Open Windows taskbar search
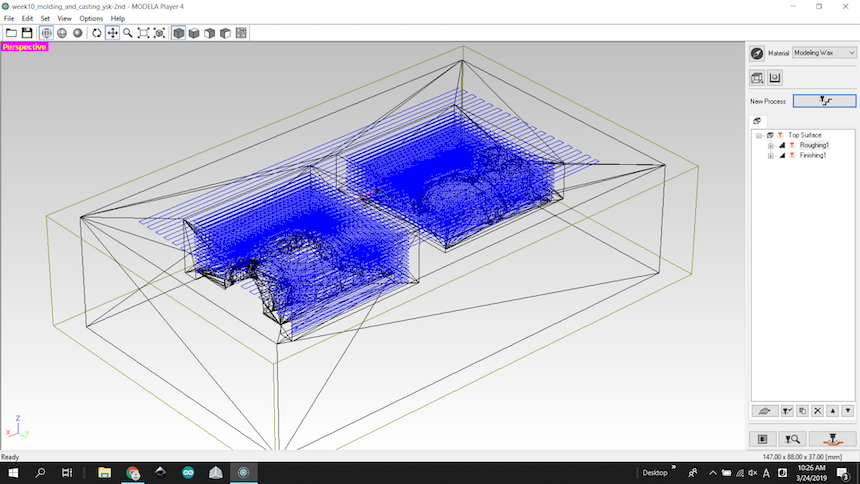Screen dimensions: 860x484 tap(40, 472)
